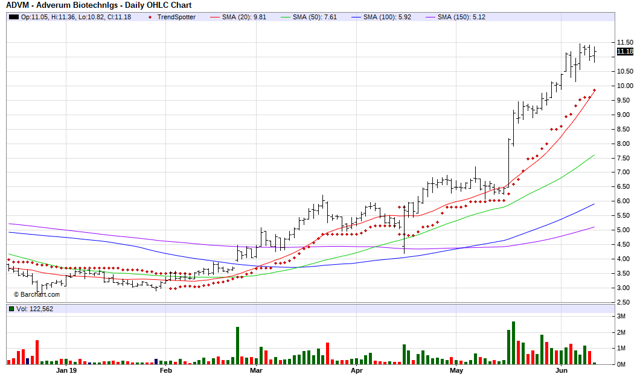Click the 'Jun' date axis label
640x389 pixels.
tap(562, 371)
